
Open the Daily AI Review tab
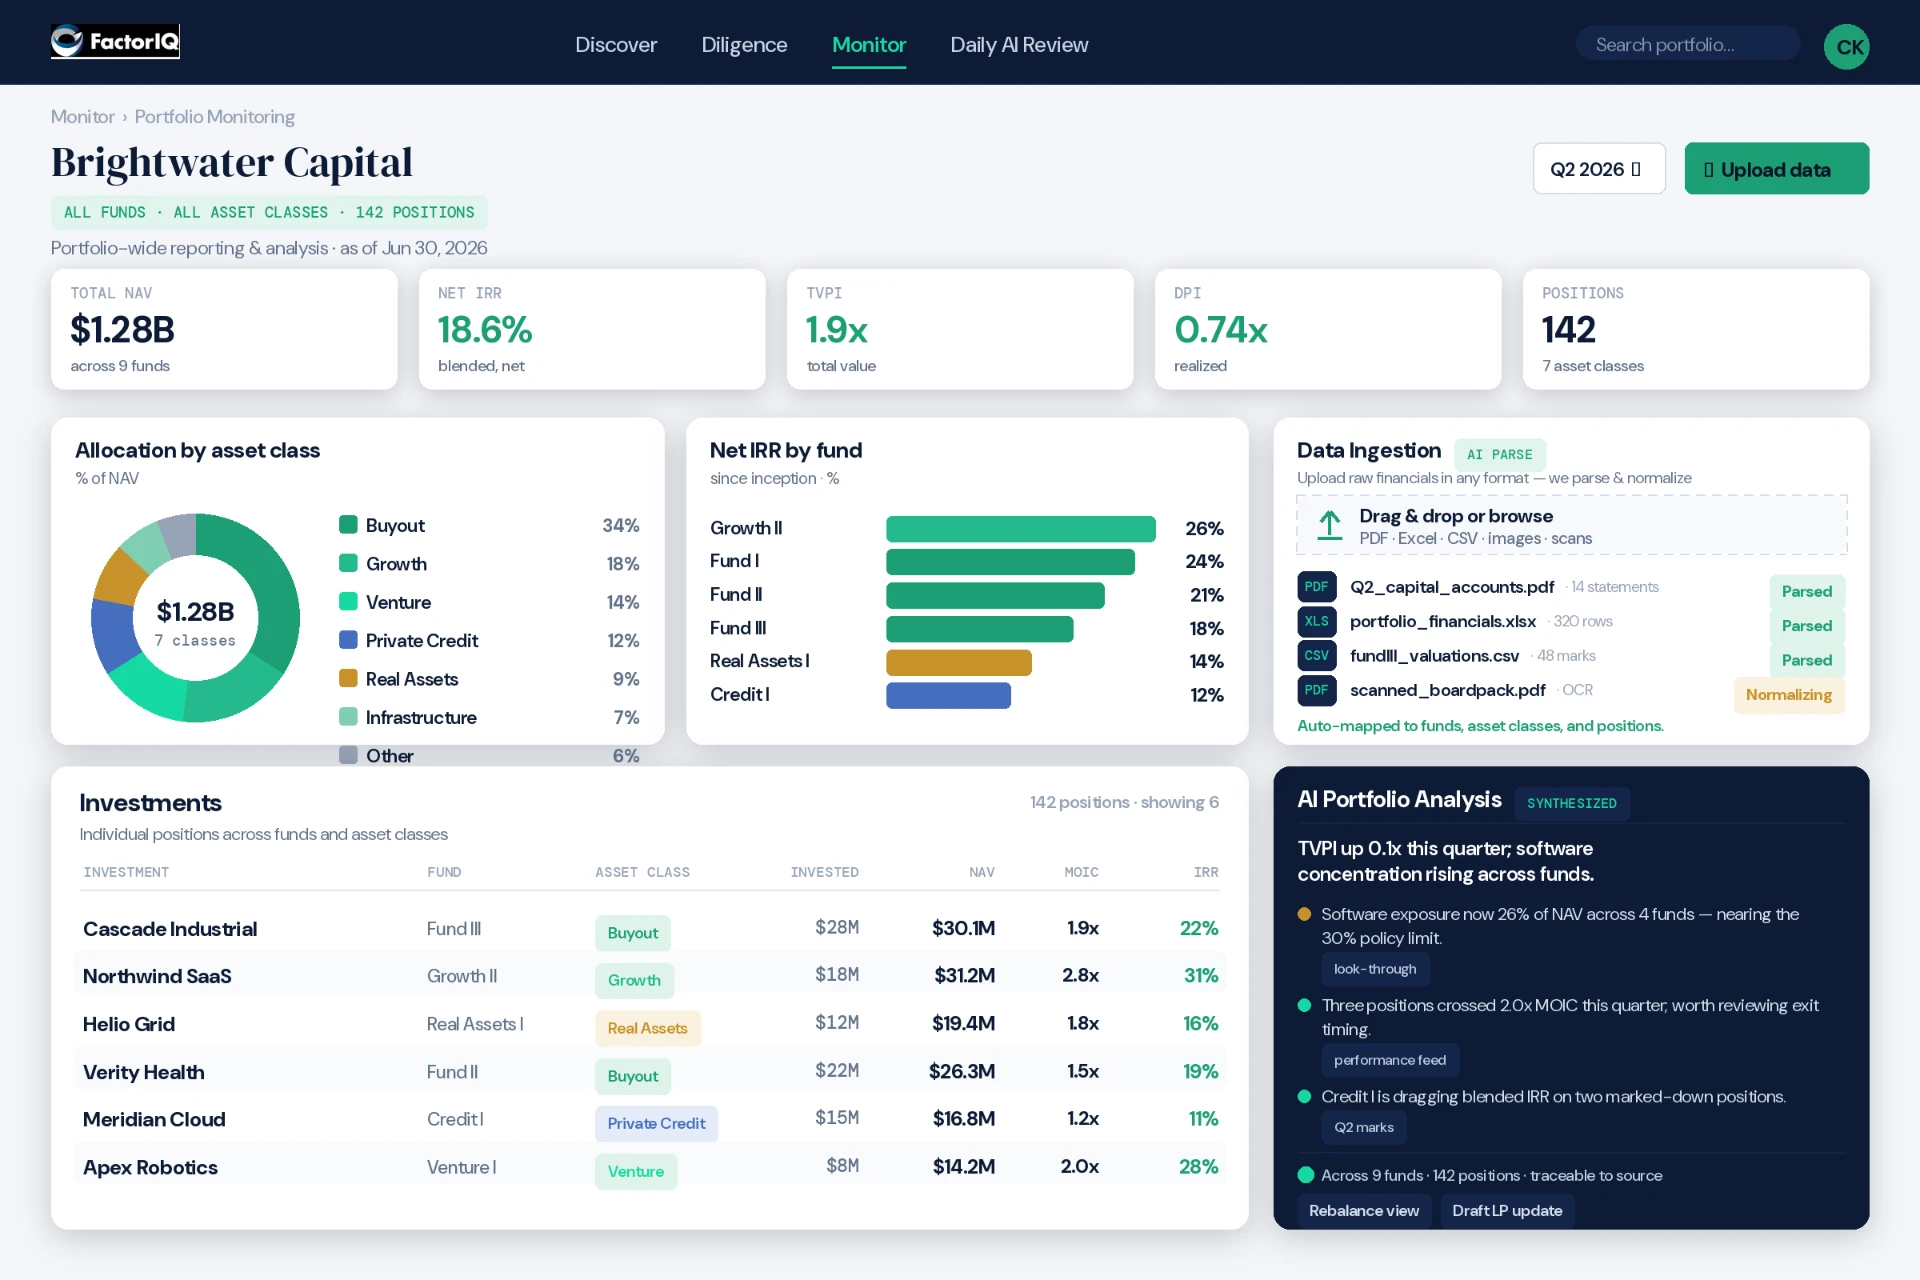[1019, 45]
